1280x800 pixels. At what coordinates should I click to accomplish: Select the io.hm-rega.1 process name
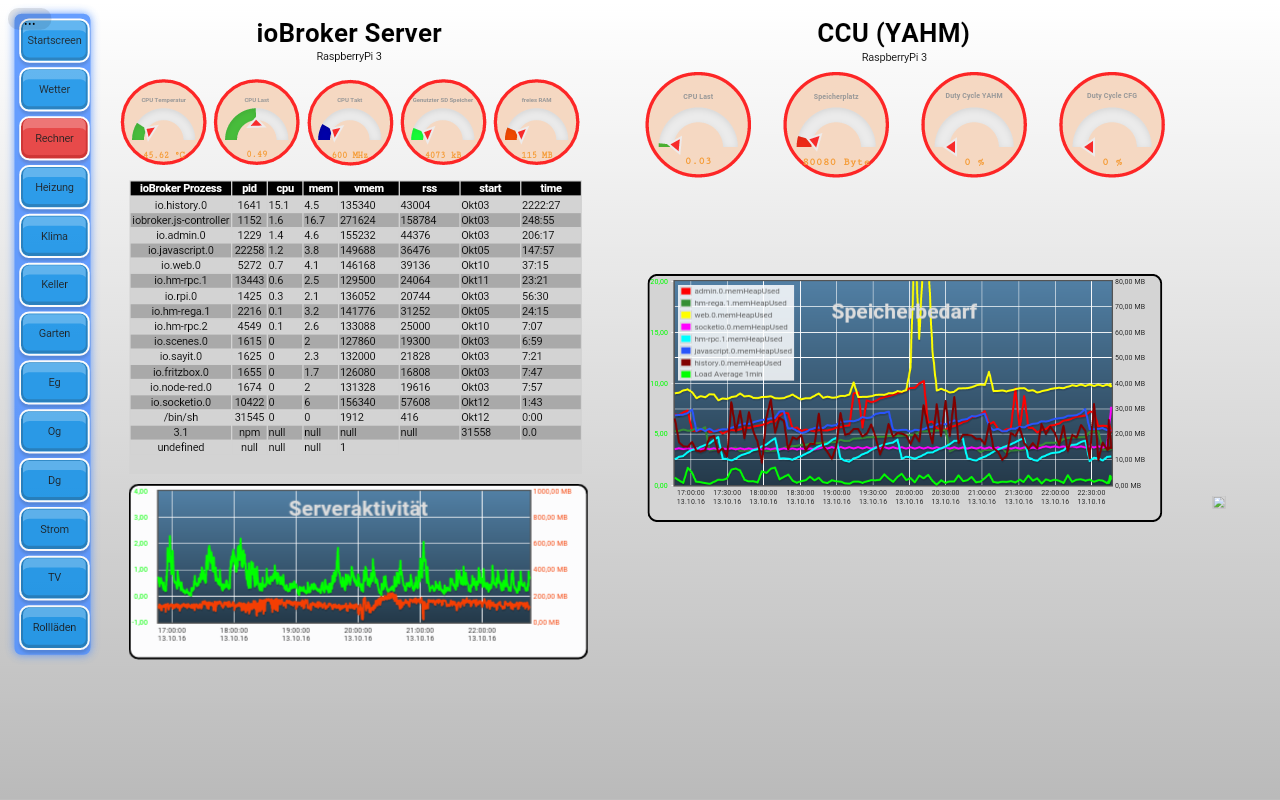[x=181, y=311]
